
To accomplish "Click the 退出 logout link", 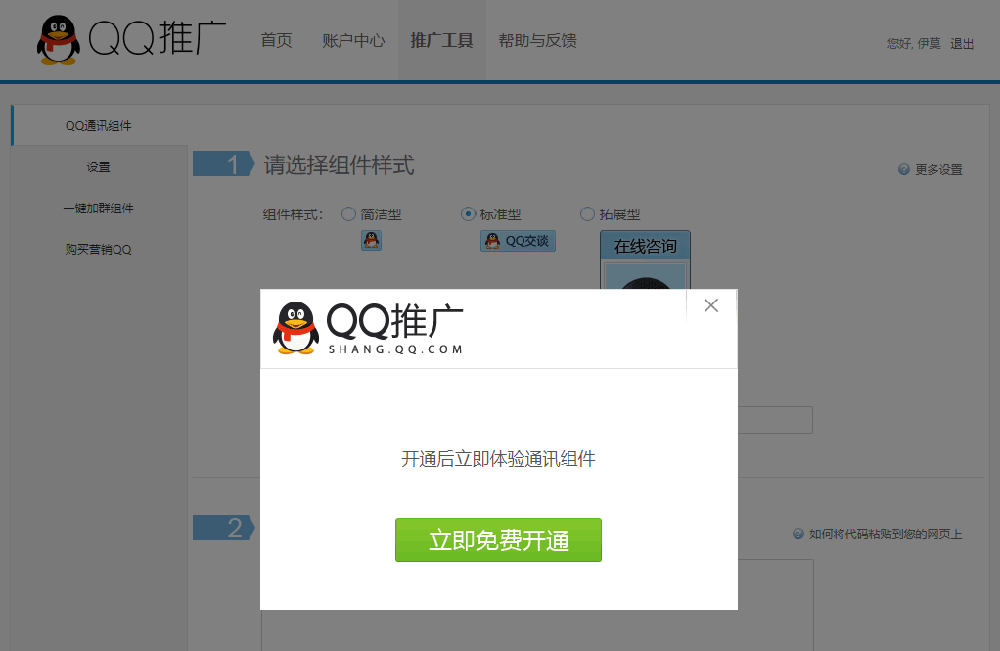I will coord(961,44).
